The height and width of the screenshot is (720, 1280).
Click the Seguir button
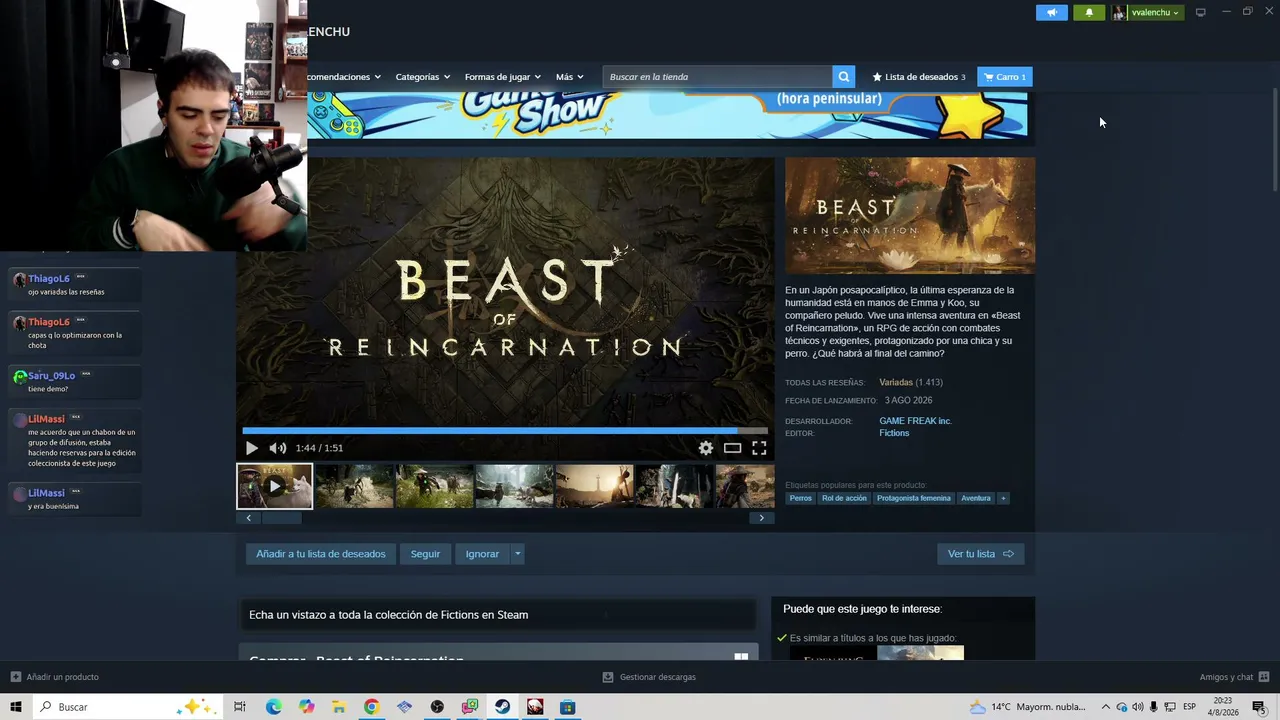pyautogui.click(x=425, y=554)
